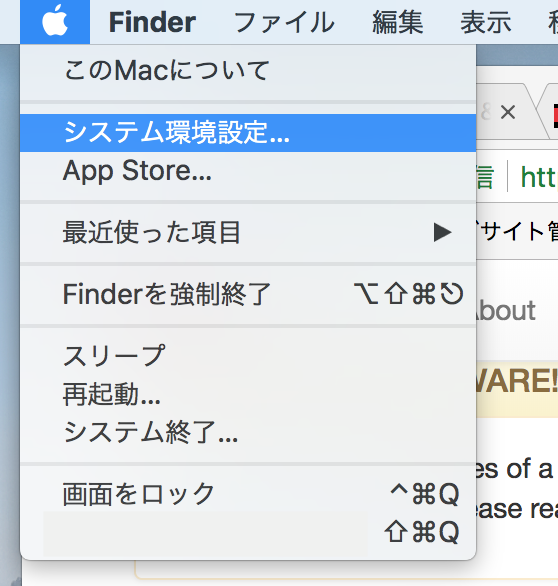Viewport: 558px width, 586px height.
Task: Choose スリープ from the Apple menu
Action: tap(248, 355)
